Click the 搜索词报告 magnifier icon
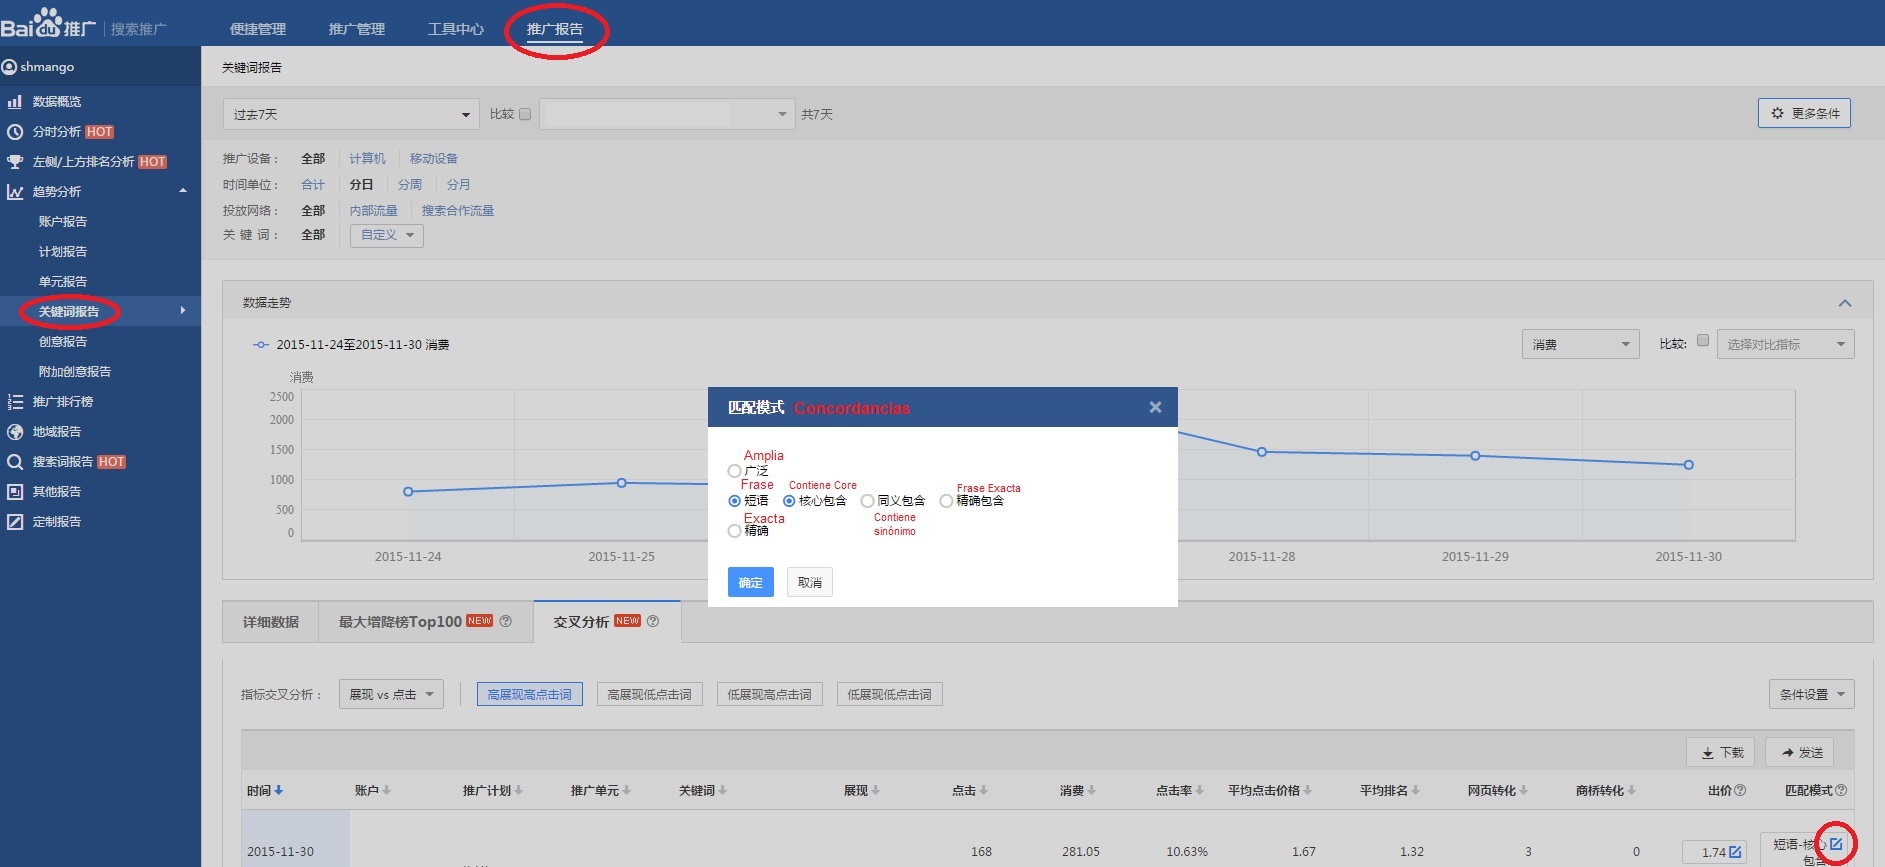Image resolution: width=1885 pixels, height=867 pixels. click(x=15, y=462)
